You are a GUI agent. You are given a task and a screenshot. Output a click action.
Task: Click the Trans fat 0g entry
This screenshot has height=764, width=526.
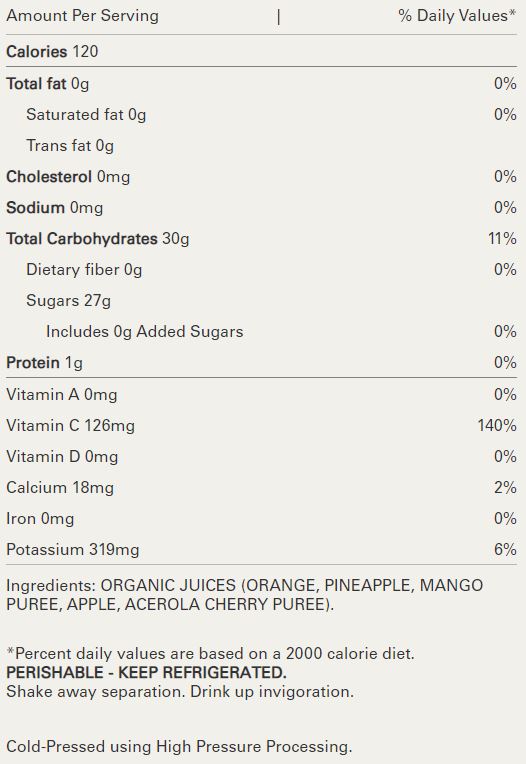coord(70,146)
